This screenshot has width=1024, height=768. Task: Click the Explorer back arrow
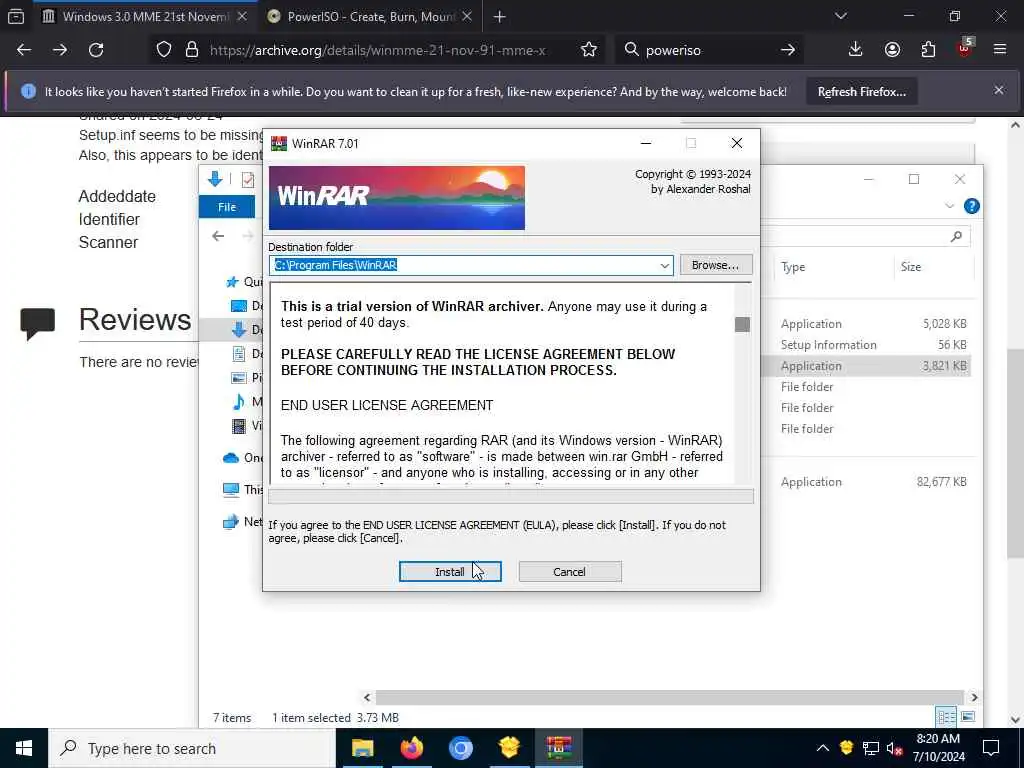pyautogui.click(x=218, y=236)
